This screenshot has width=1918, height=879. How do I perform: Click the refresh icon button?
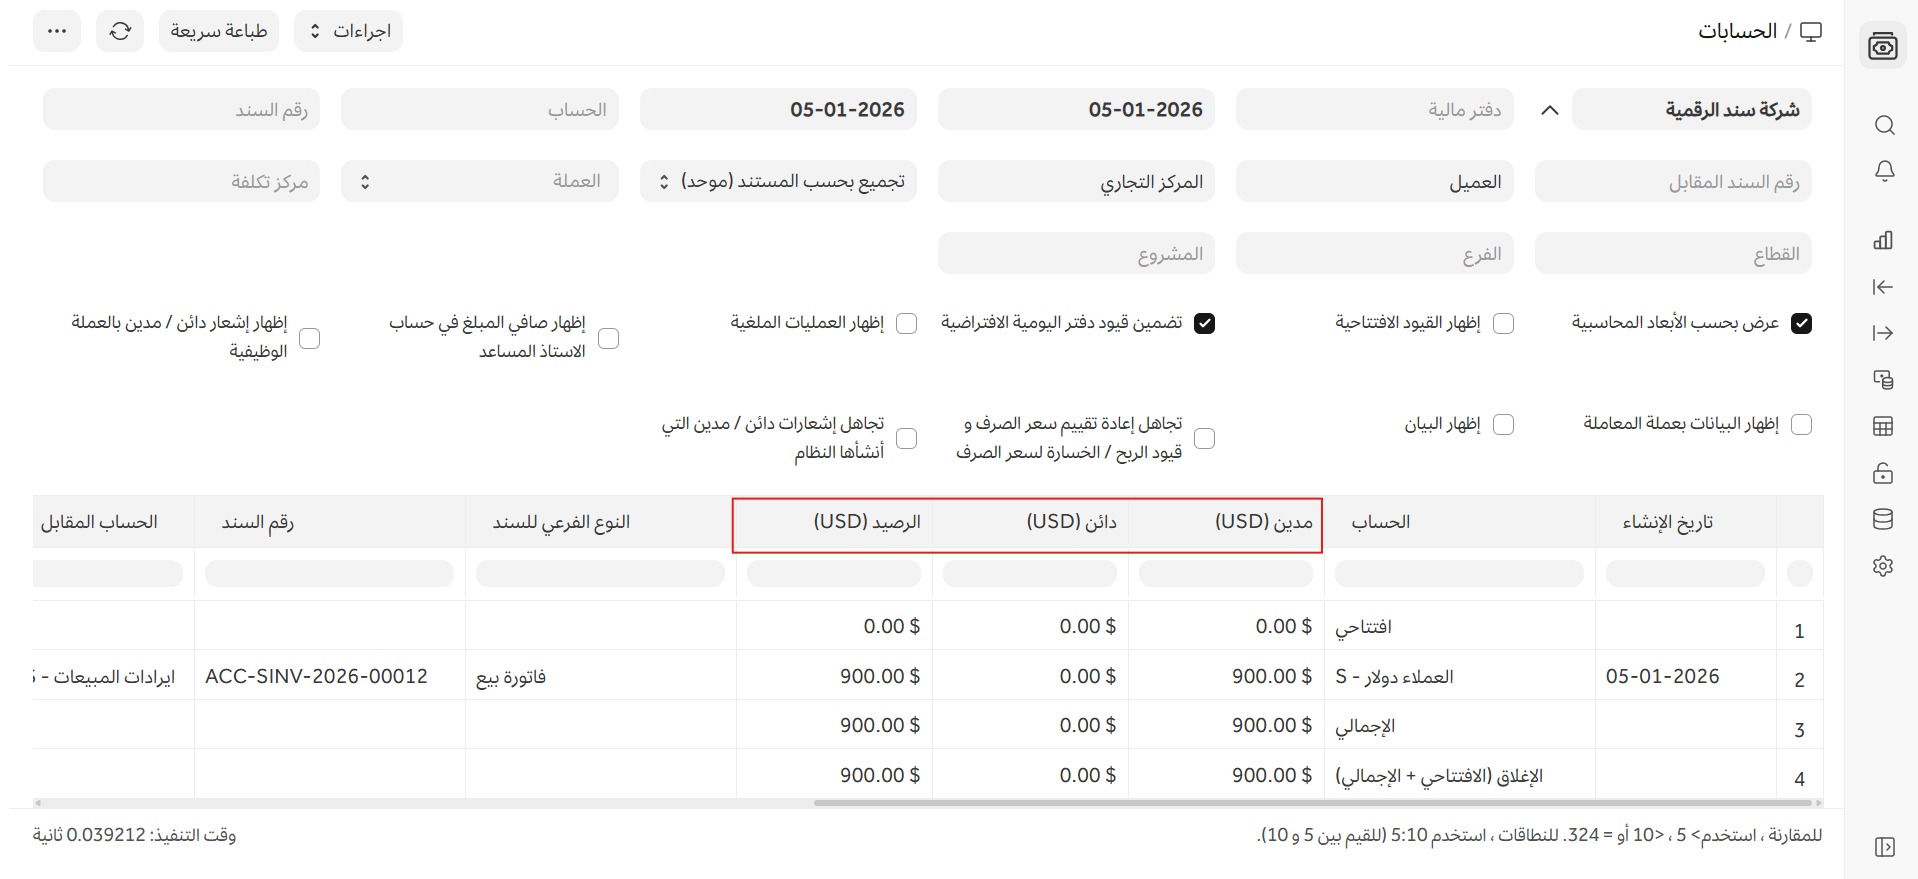click(120, 31)
